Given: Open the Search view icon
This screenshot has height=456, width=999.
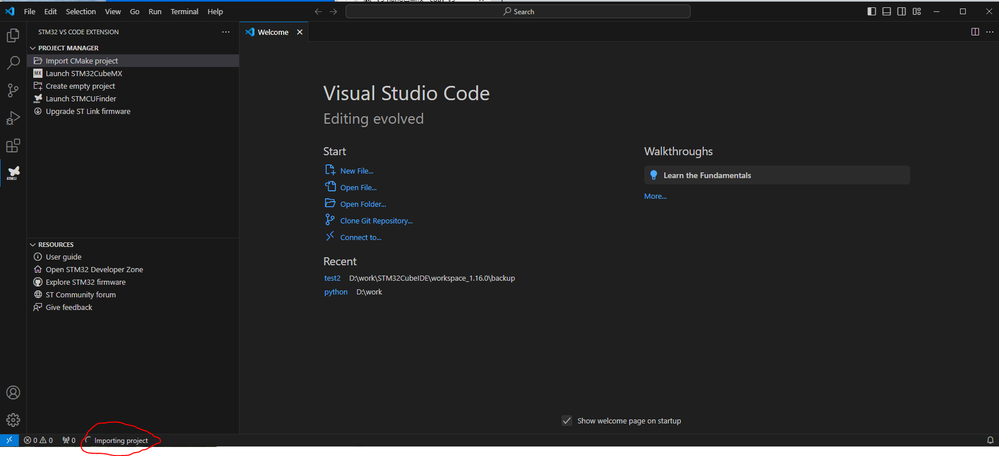Looking at the screenshot, I should [13, 63].
